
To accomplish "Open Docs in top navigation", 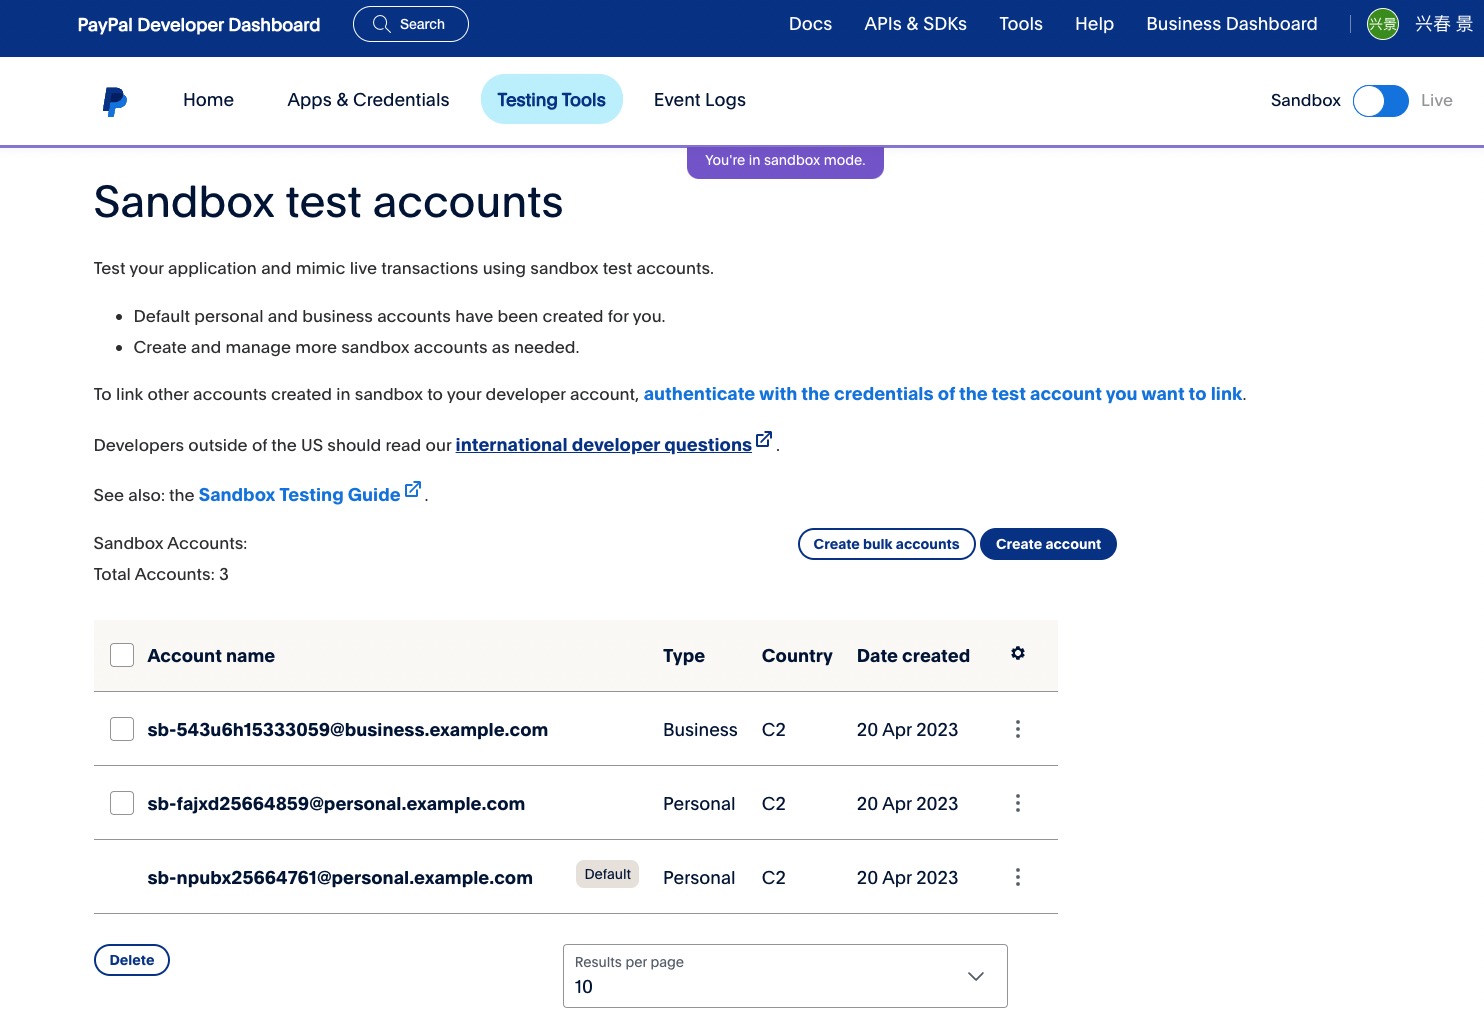I will click(x=810, y=24).
